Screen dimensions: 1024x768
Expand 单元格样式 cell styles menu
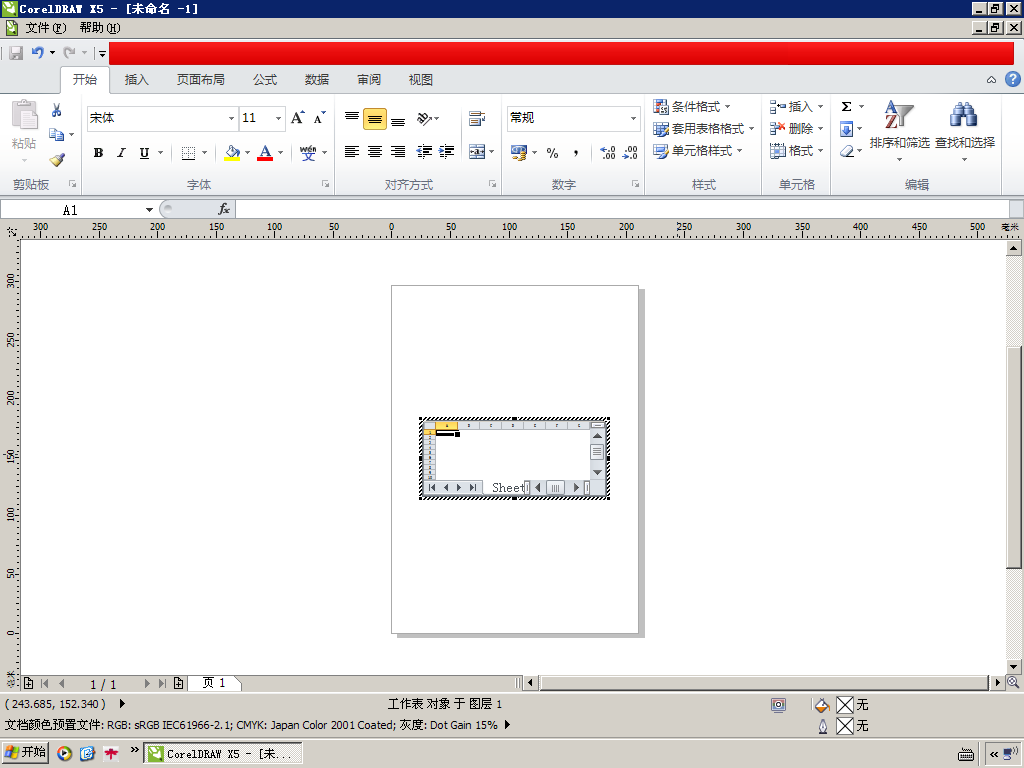(x=698, y=151)
